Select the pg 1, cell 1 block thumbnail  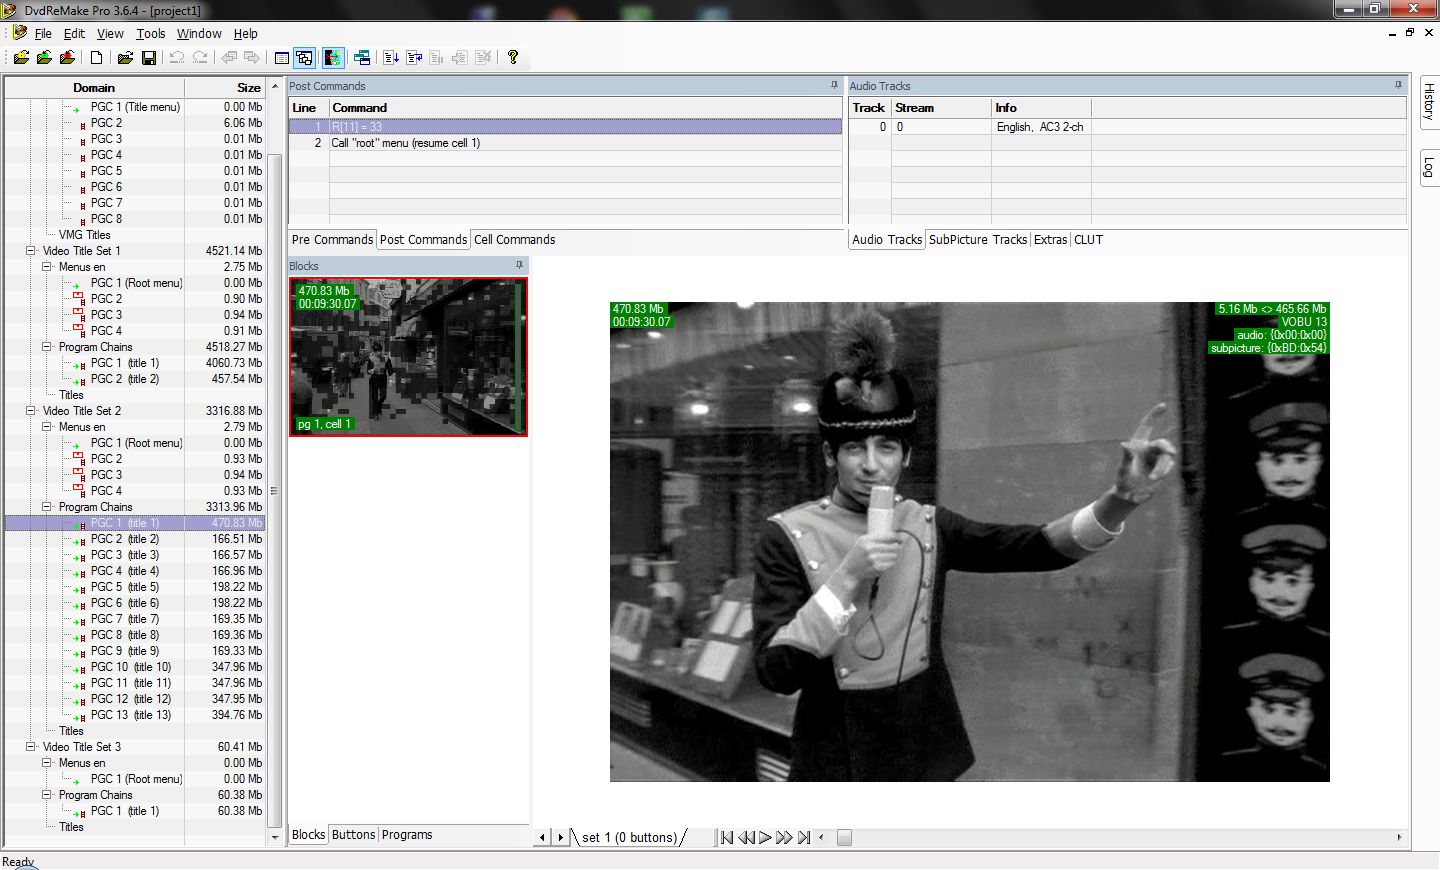pos(408,357)
